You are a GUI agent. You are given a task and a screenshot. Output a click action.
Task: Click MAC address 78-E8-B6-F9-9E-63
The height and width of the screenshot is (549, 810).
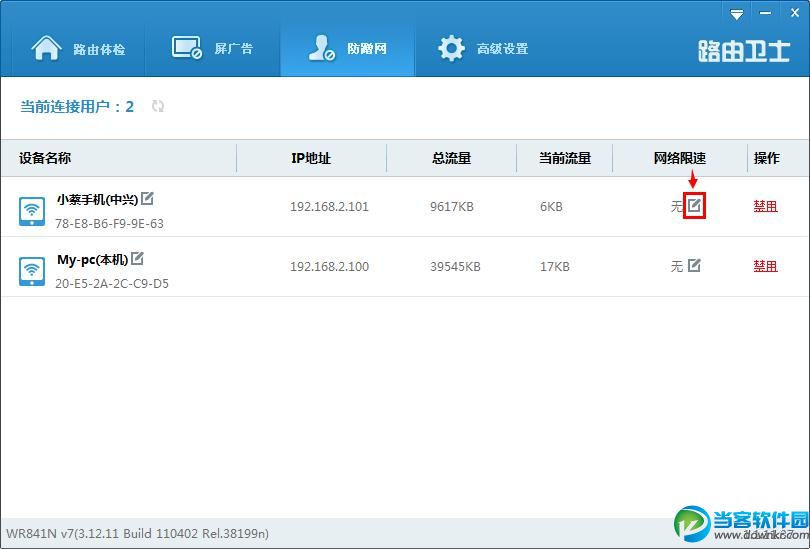(110, 224)
